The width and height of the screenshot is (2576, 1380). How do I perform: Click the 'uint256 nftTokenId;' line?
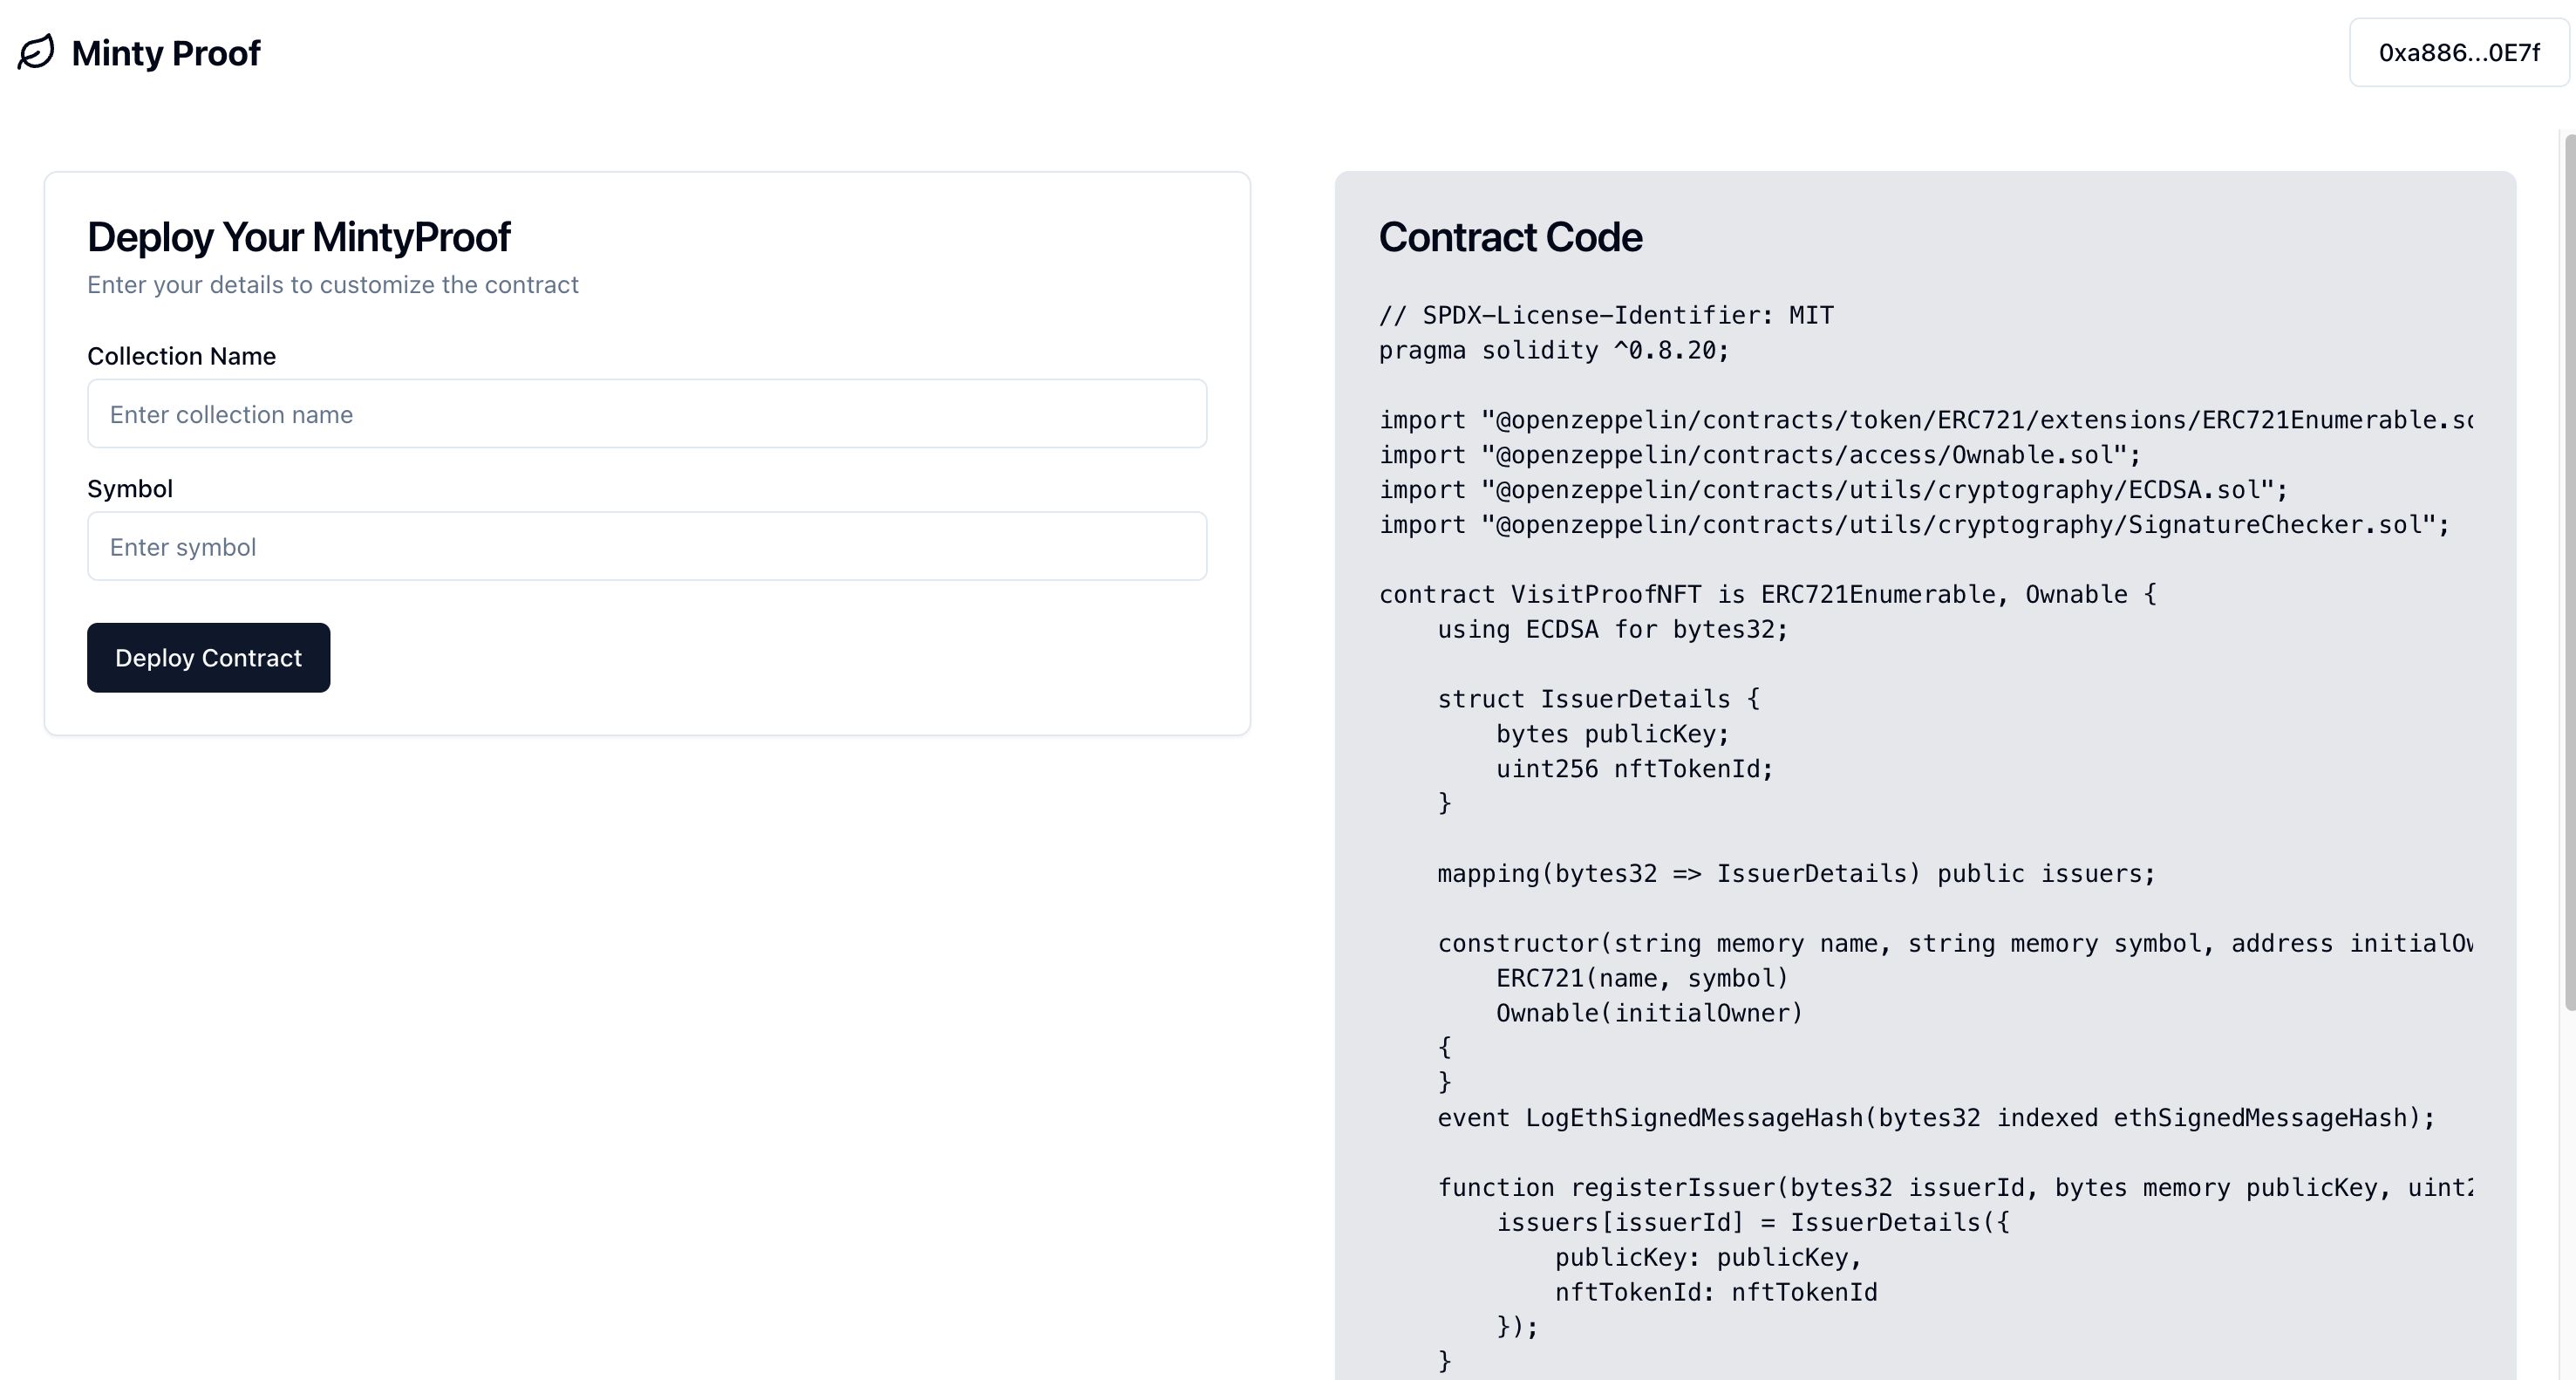(1634, 770)
